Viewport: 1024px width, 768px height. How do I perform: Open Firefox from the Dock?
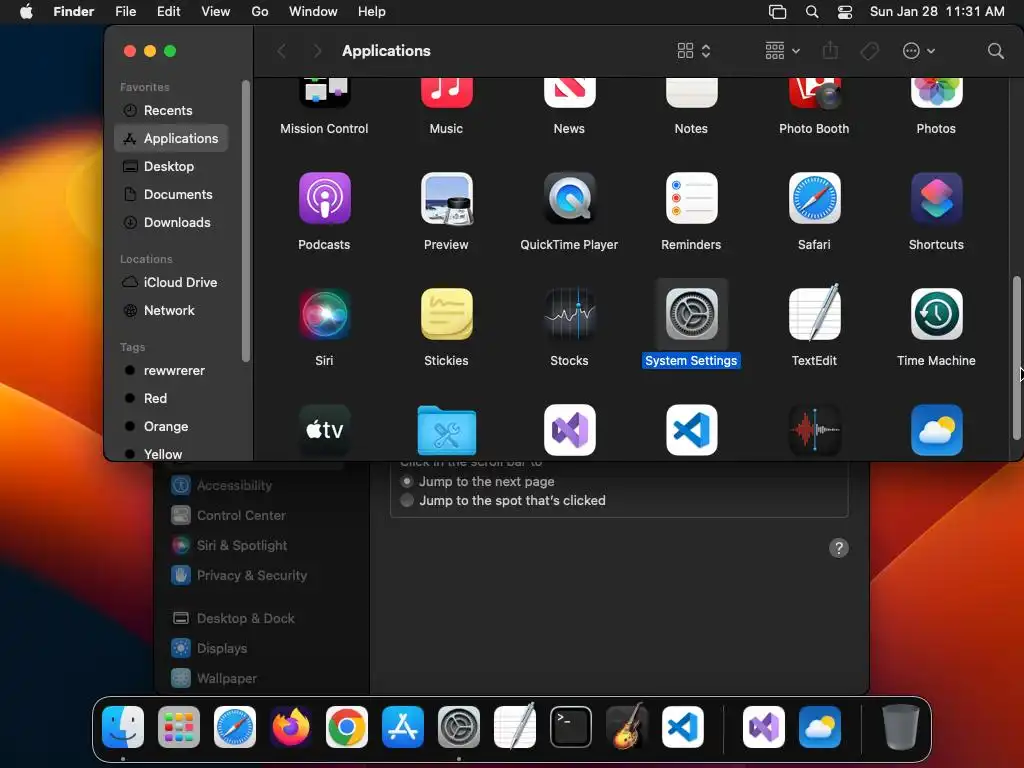click(291, 727)
